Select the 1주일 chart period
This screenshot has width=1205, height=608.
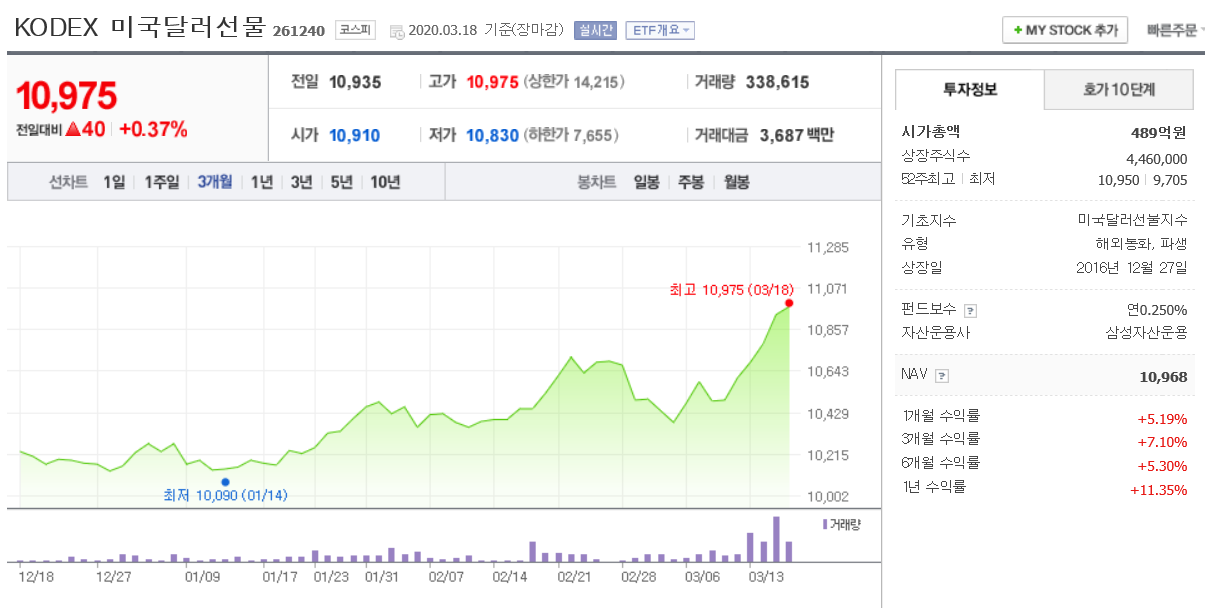tap(160, 182)
